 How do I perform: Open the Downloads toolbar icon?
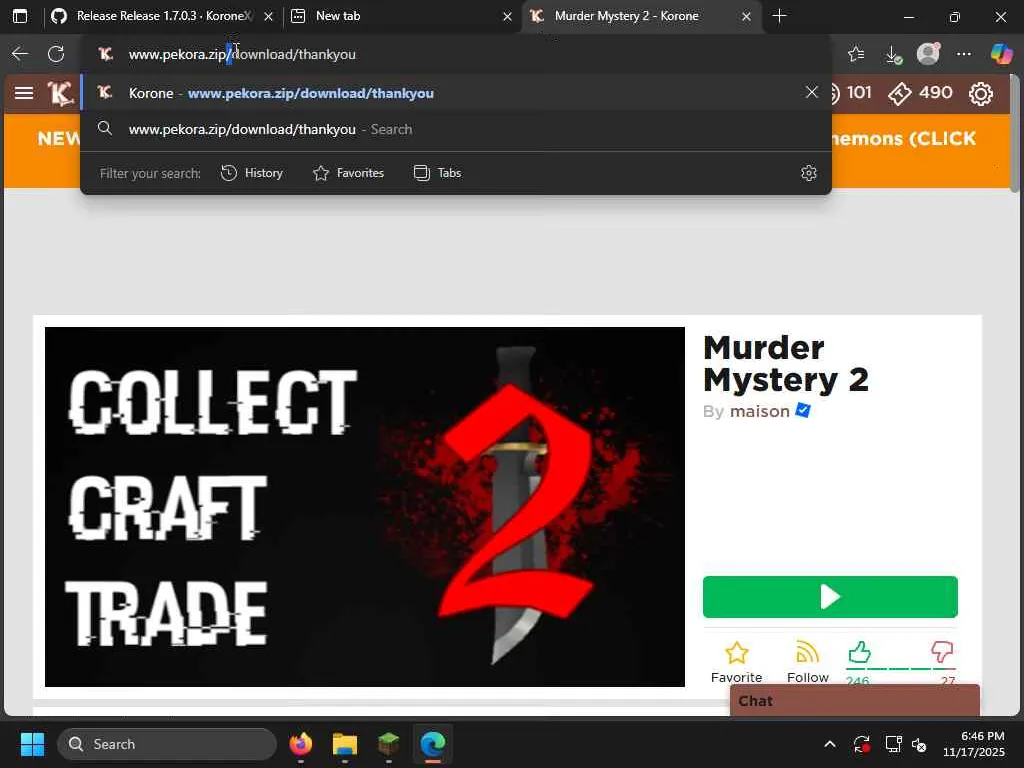pos(893,54)
